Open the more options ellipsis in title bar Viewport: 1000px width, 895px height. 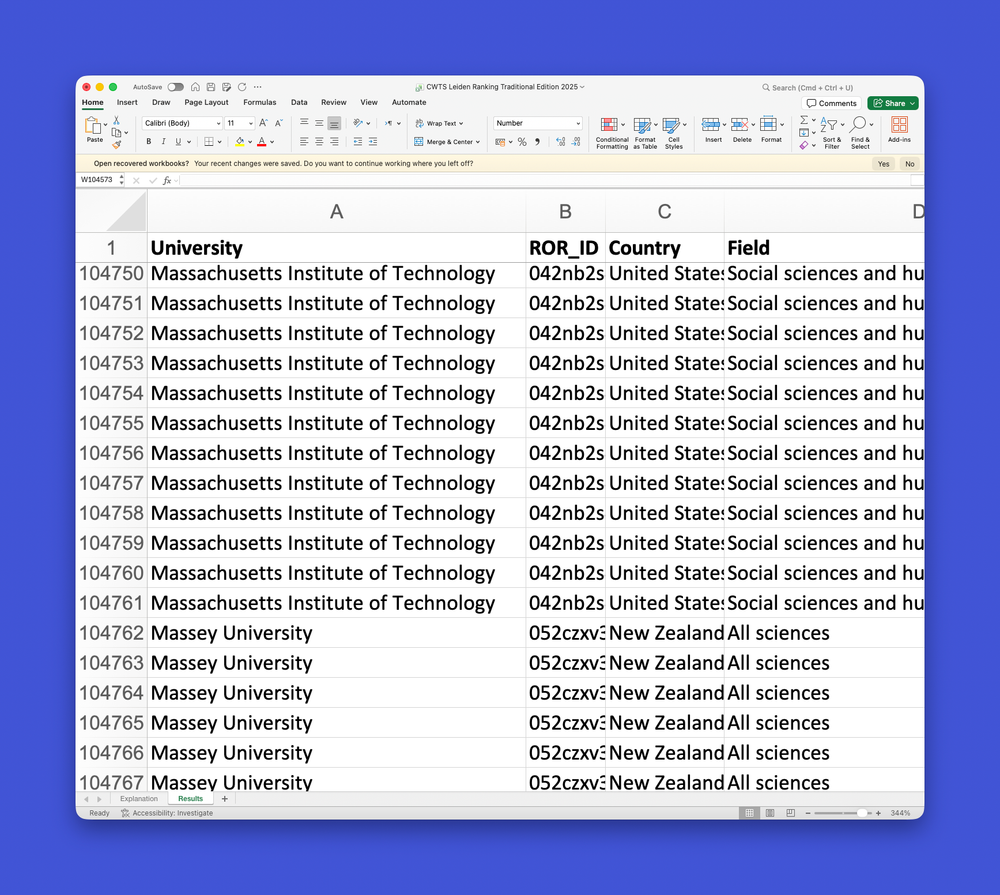pyautogui.click(x=258, y=87)
